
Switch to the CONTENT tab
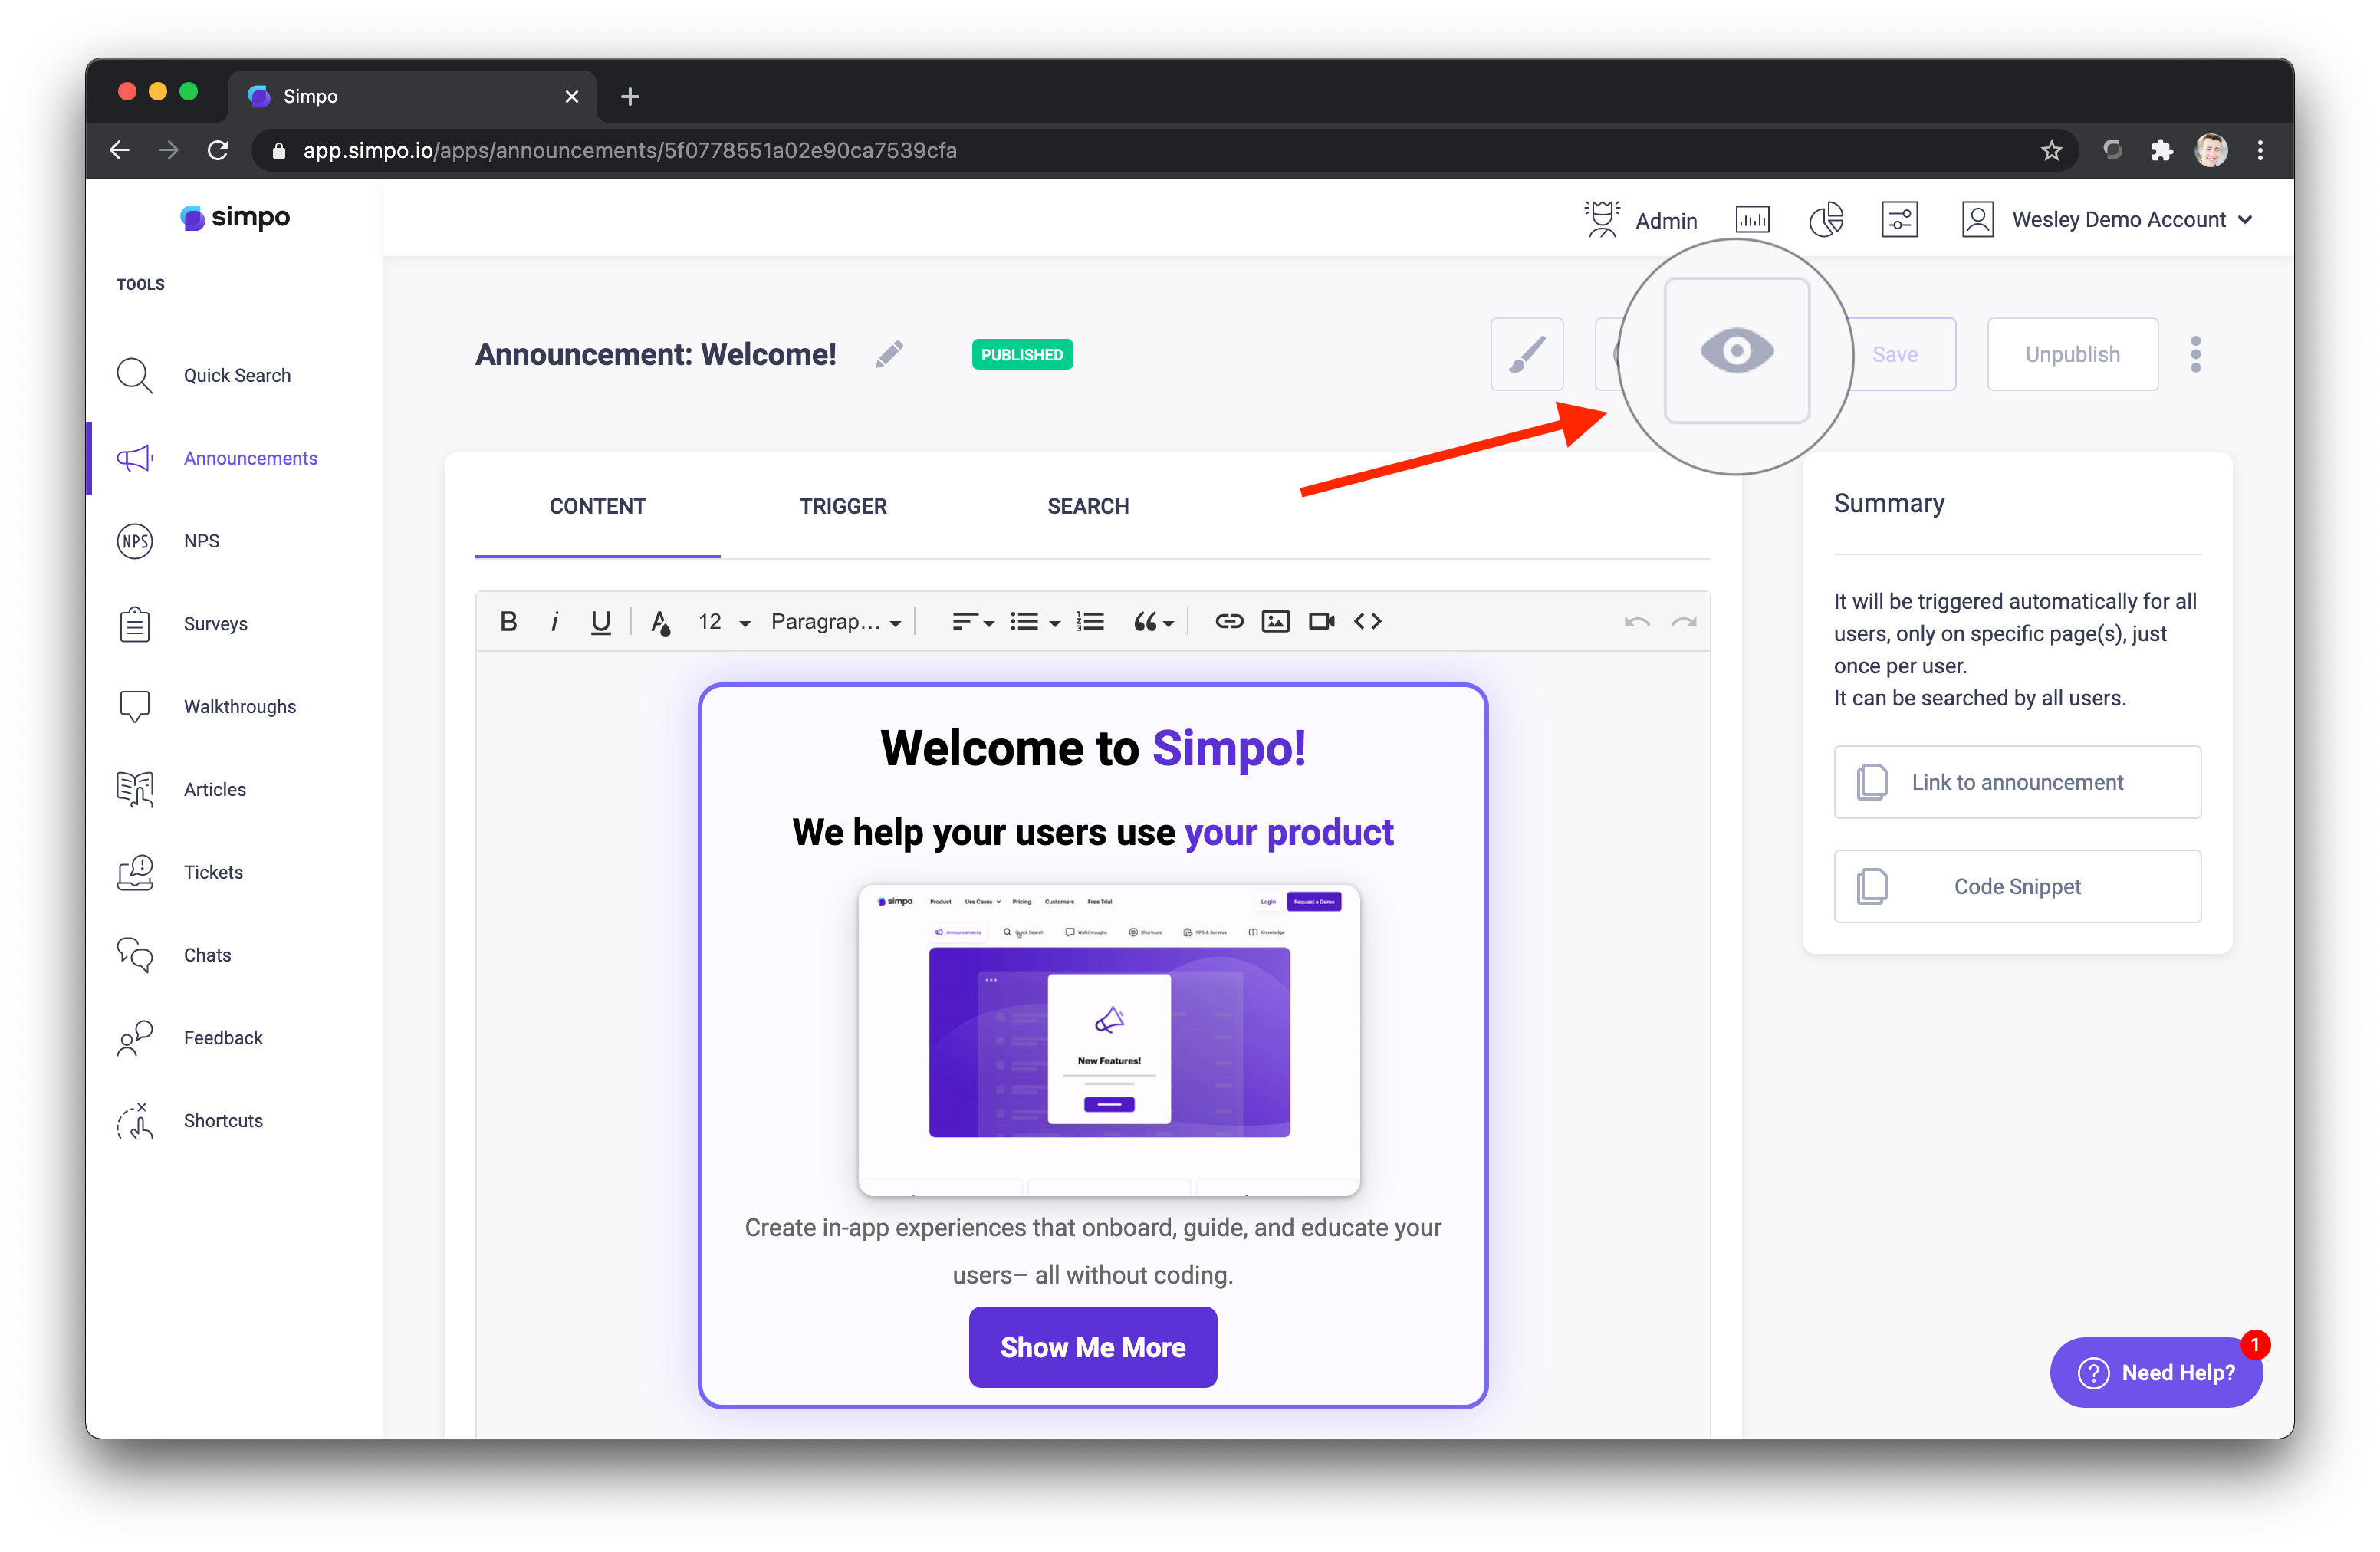[597, 507]
